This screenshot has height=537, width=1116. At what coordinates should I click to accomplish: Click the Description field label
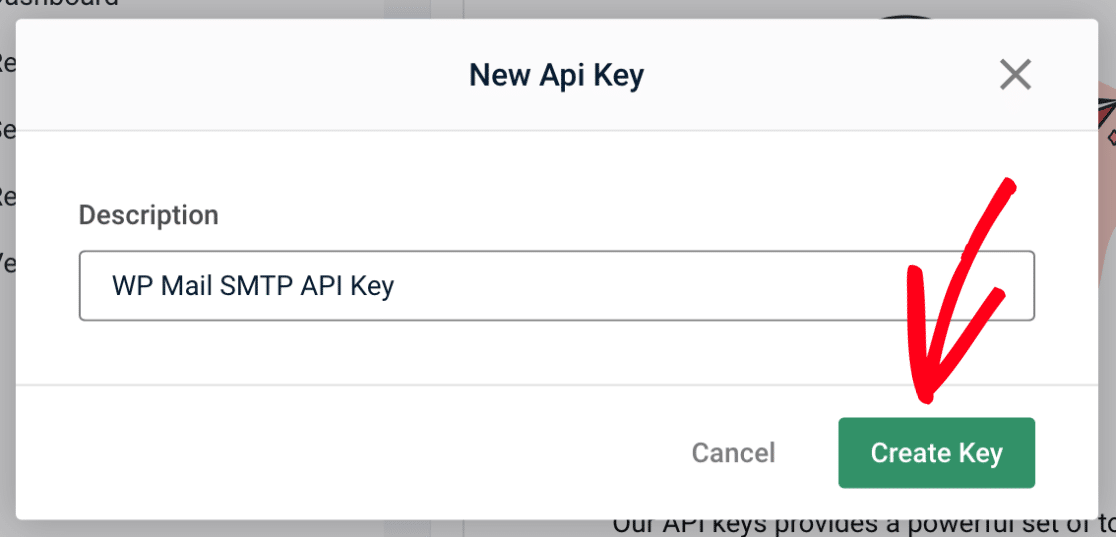148,215
